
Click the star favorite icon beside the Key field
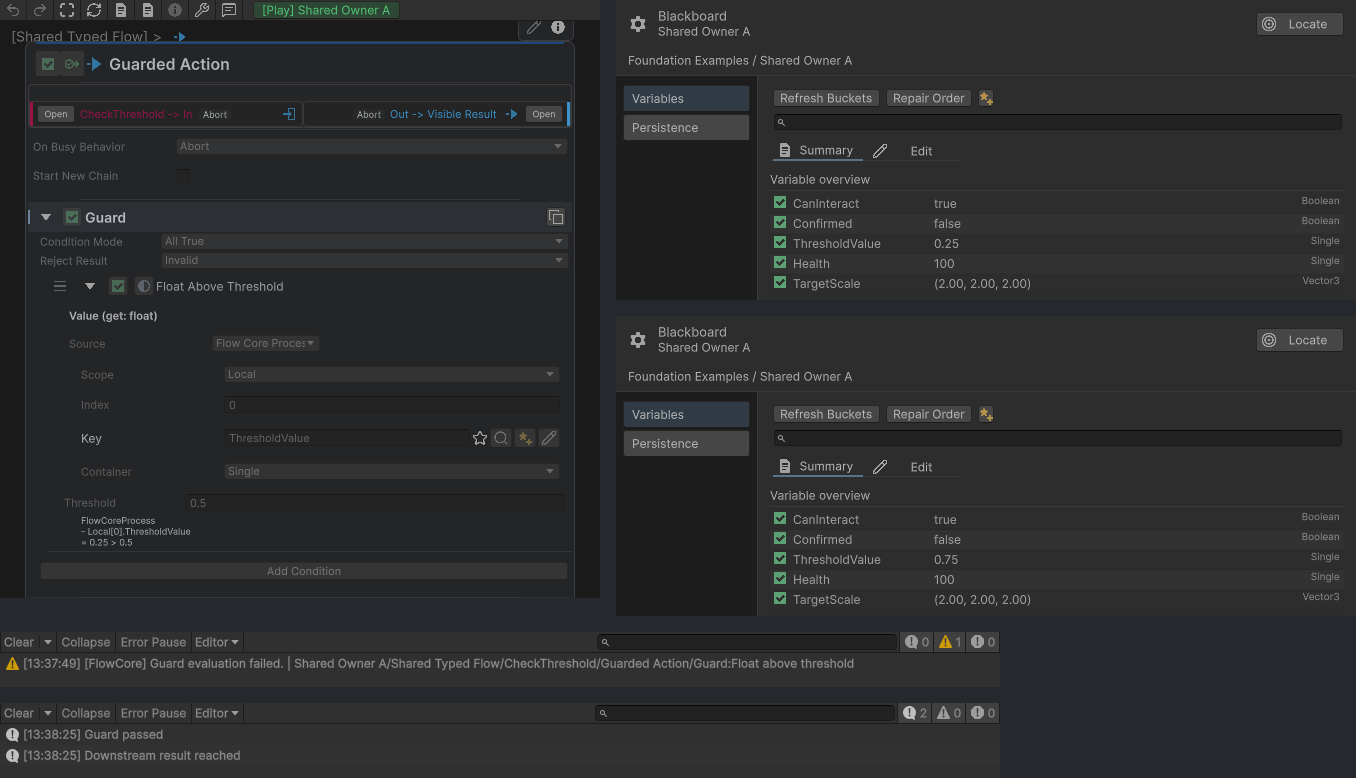480,438
